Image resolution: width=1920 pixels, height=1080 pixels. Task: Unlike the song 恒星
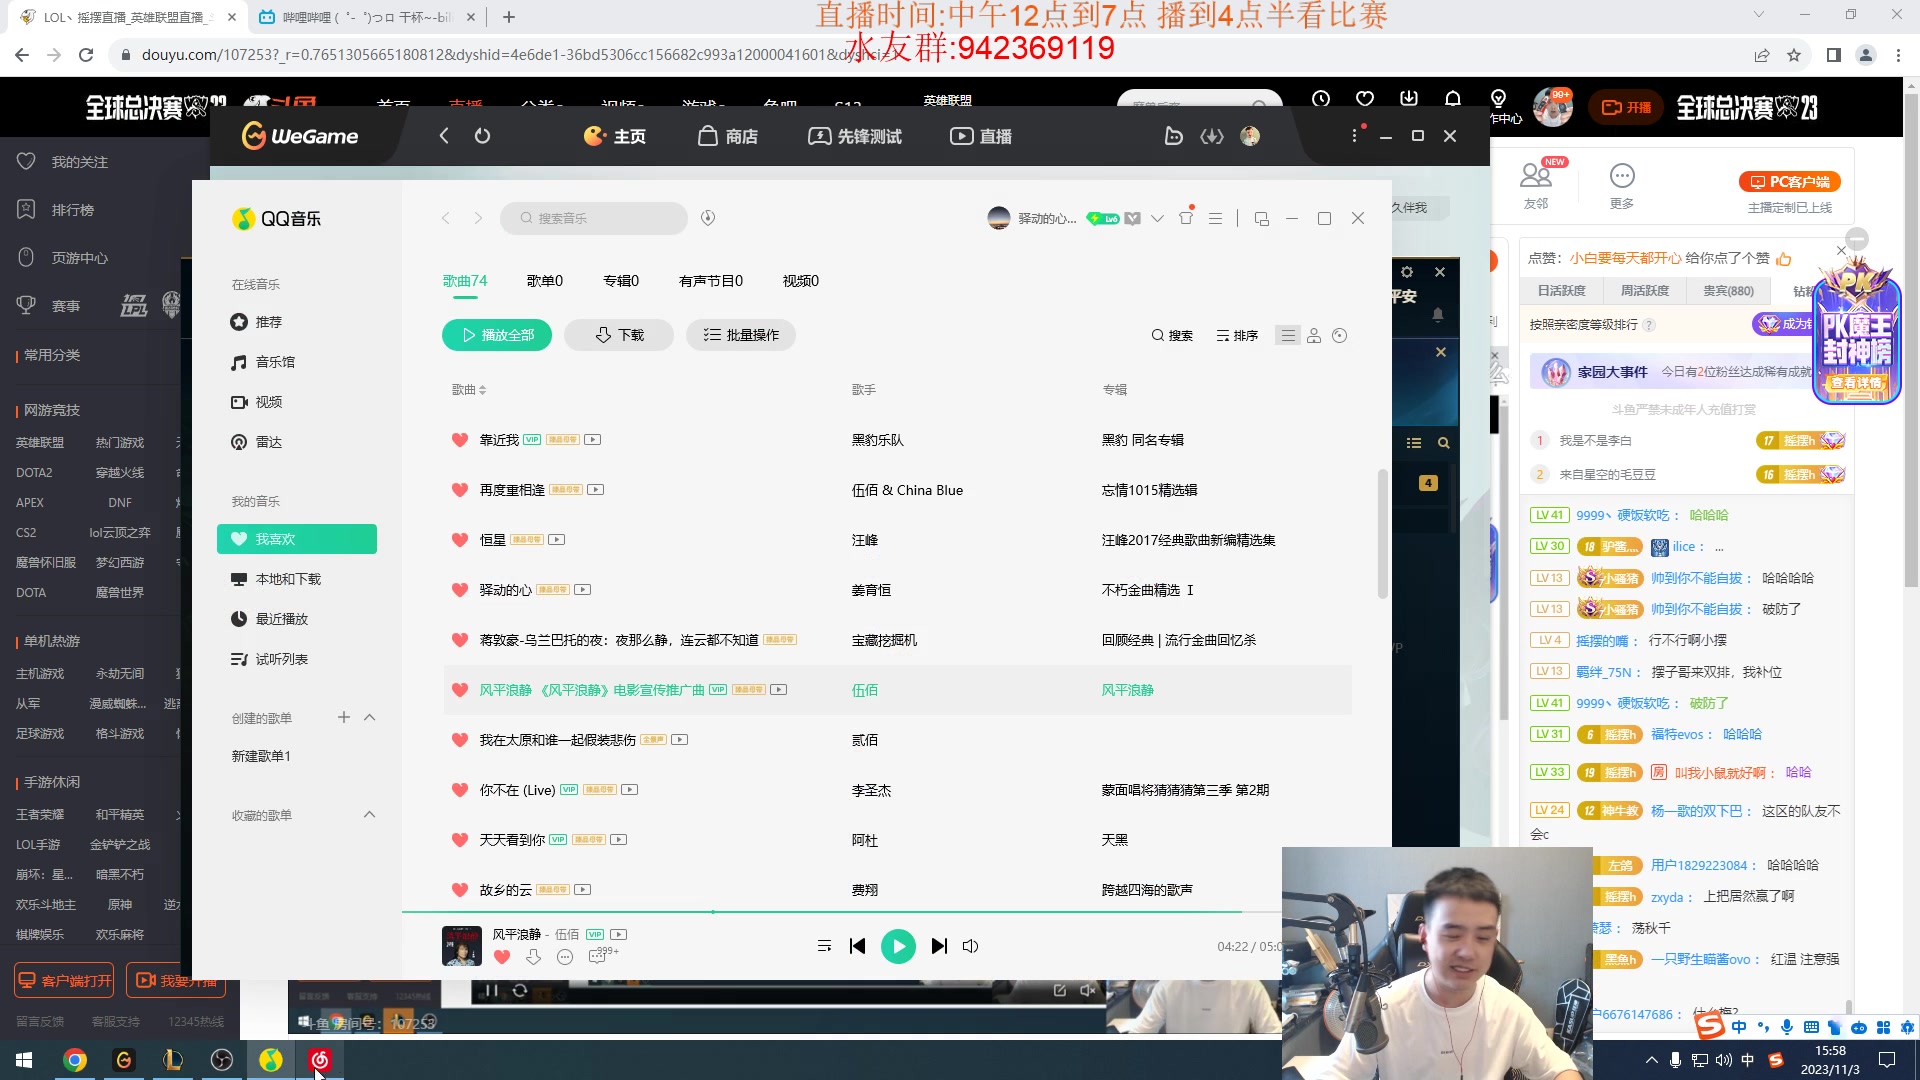(x=460, y=540)
